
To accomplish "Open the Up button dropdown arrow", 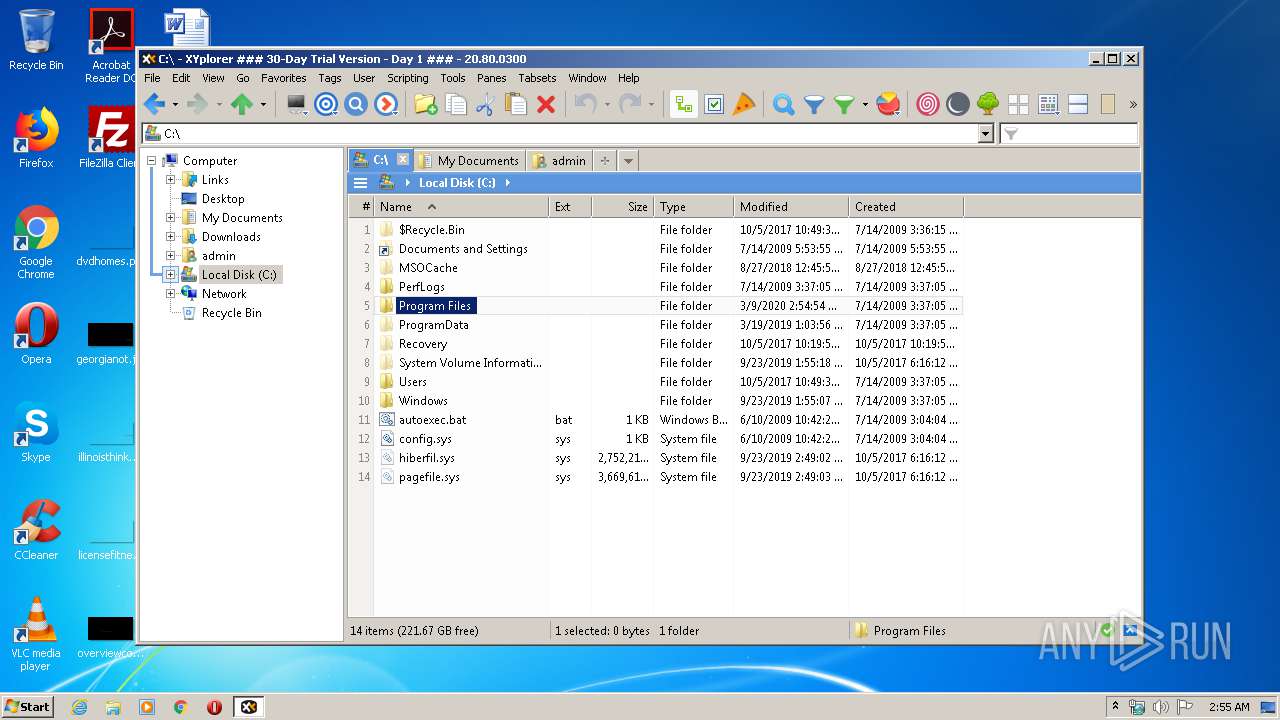I will point(263,104).
